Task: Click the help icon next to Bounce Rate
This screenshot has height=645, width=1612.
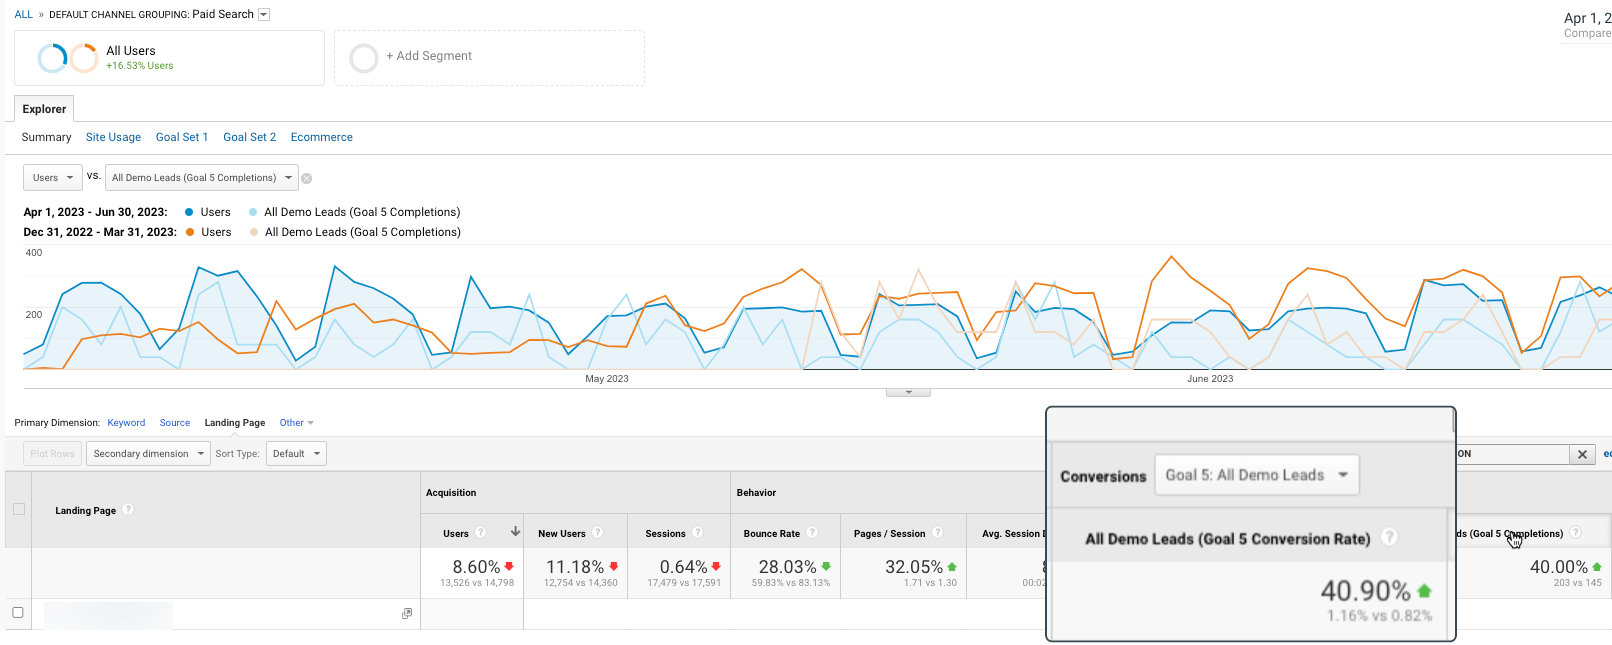Action: coord(812,533)
